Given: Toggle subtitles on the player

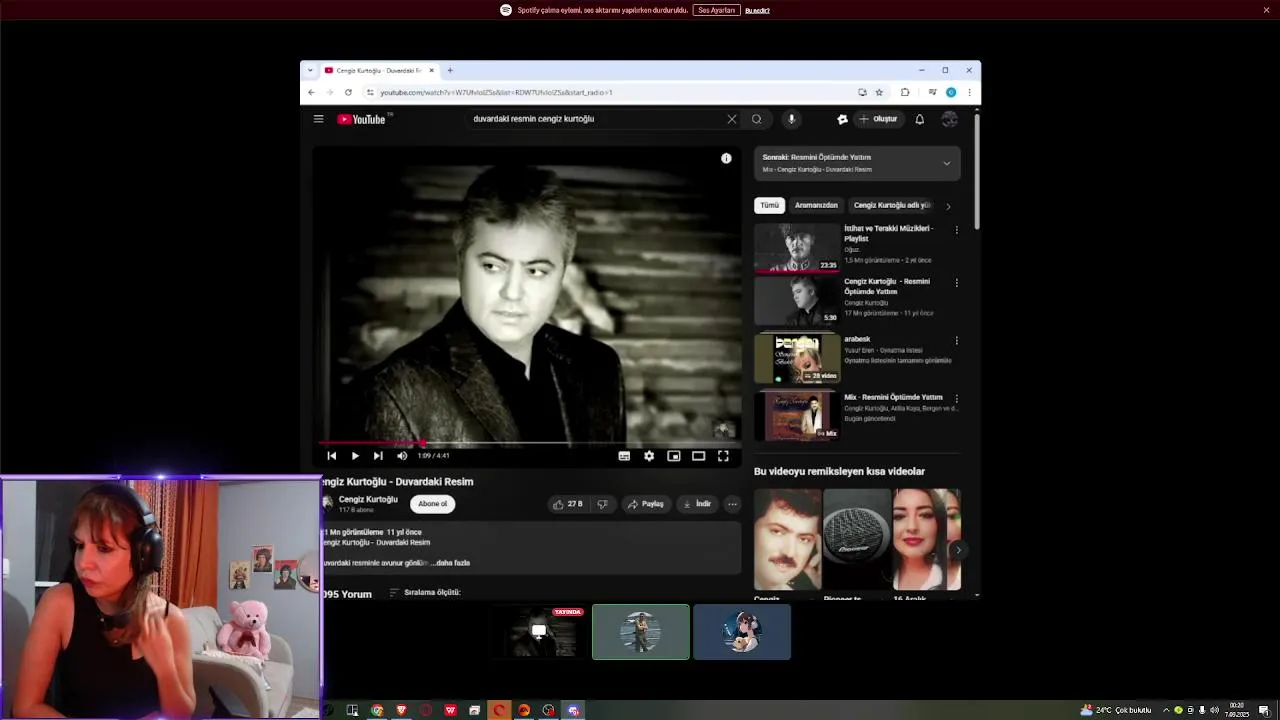Looking at the screenshot, I should [x=624, y=456].
